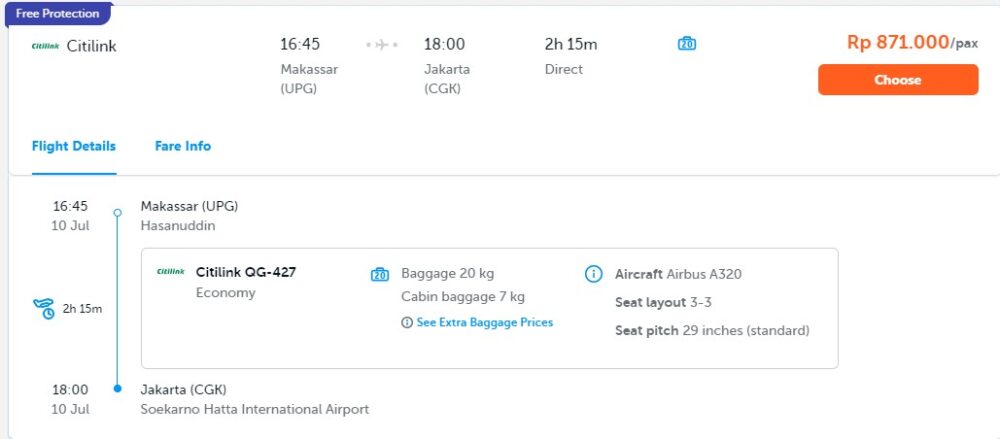
Task: Click the departure timeline marker at Makassar
Action: click(x=117, y=212)
